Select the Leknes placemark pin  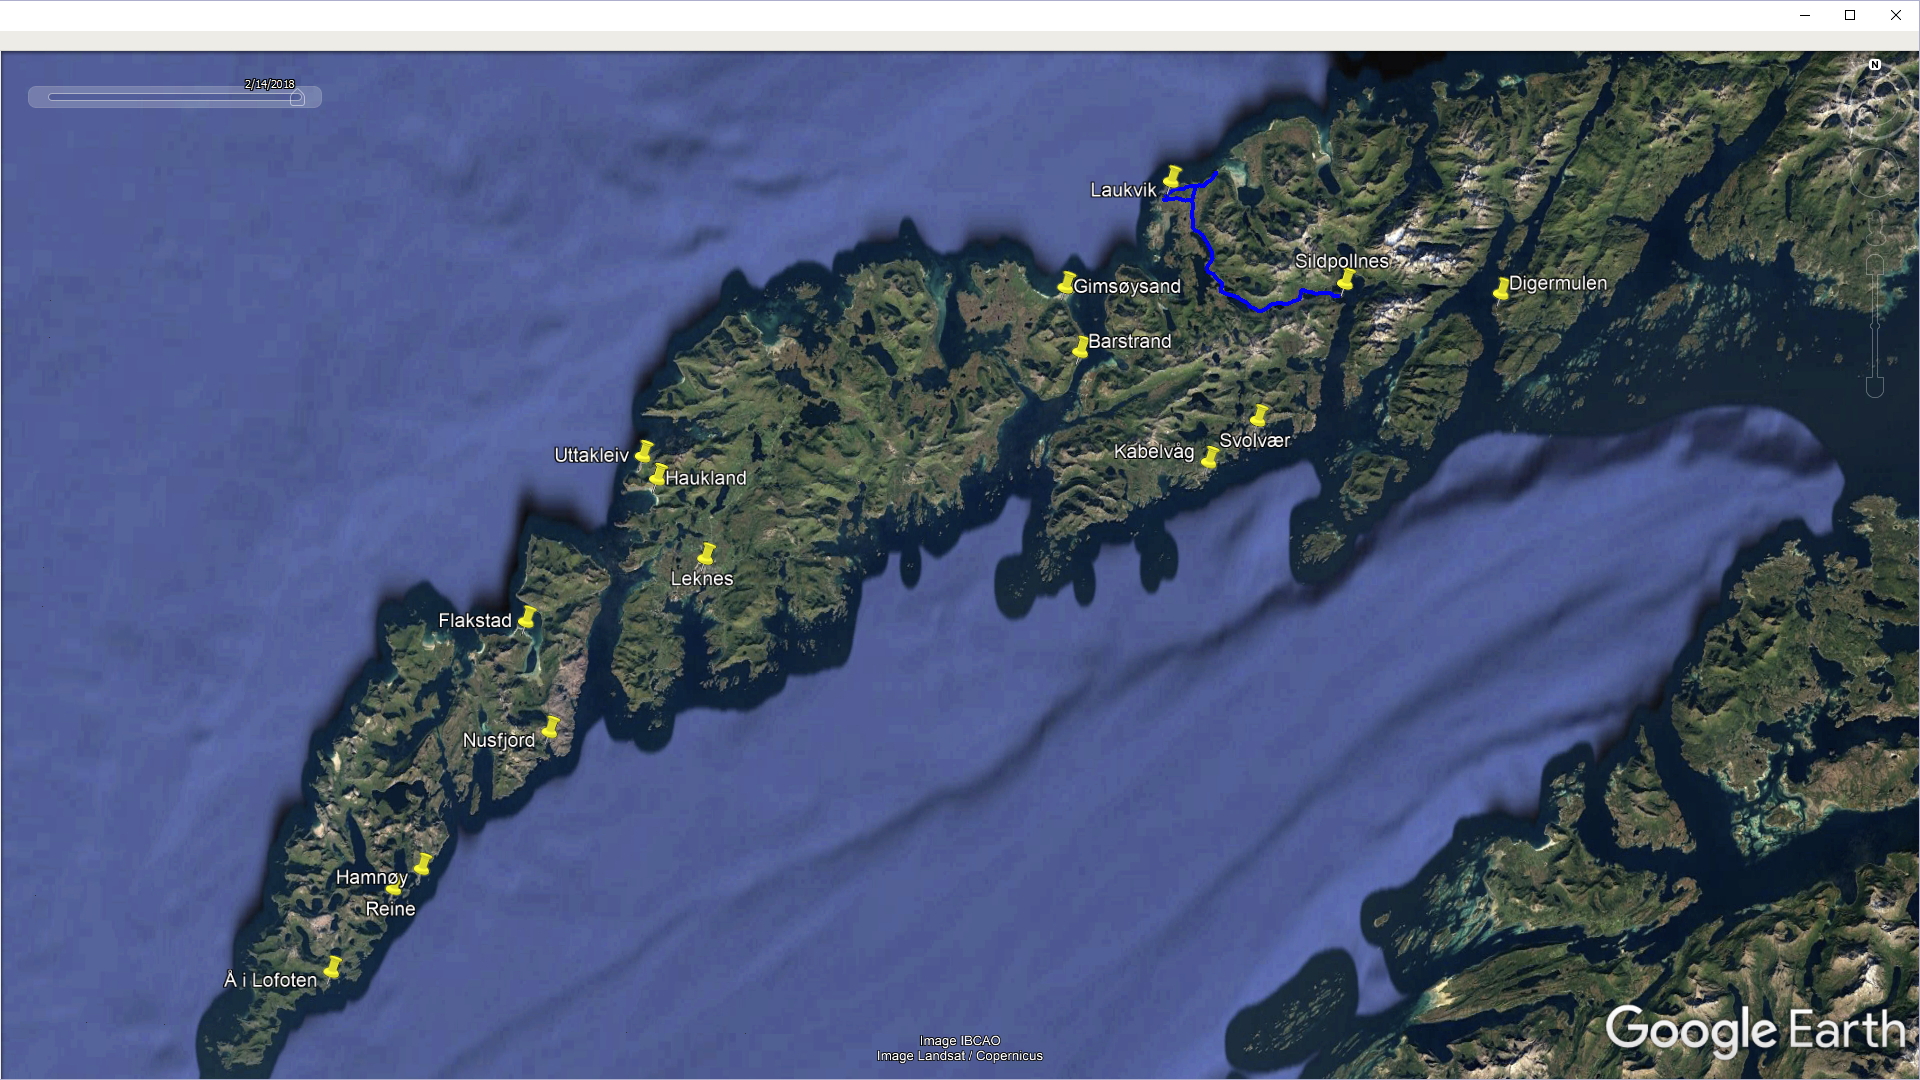point(706,555)
